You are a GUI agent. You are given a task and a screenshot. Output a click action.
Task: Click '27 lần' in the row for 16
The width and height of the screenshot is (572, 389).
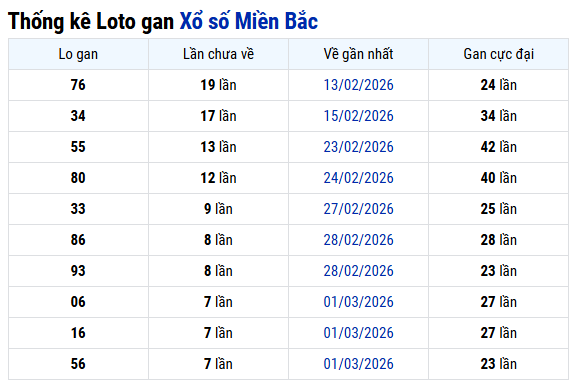point(499,333)
